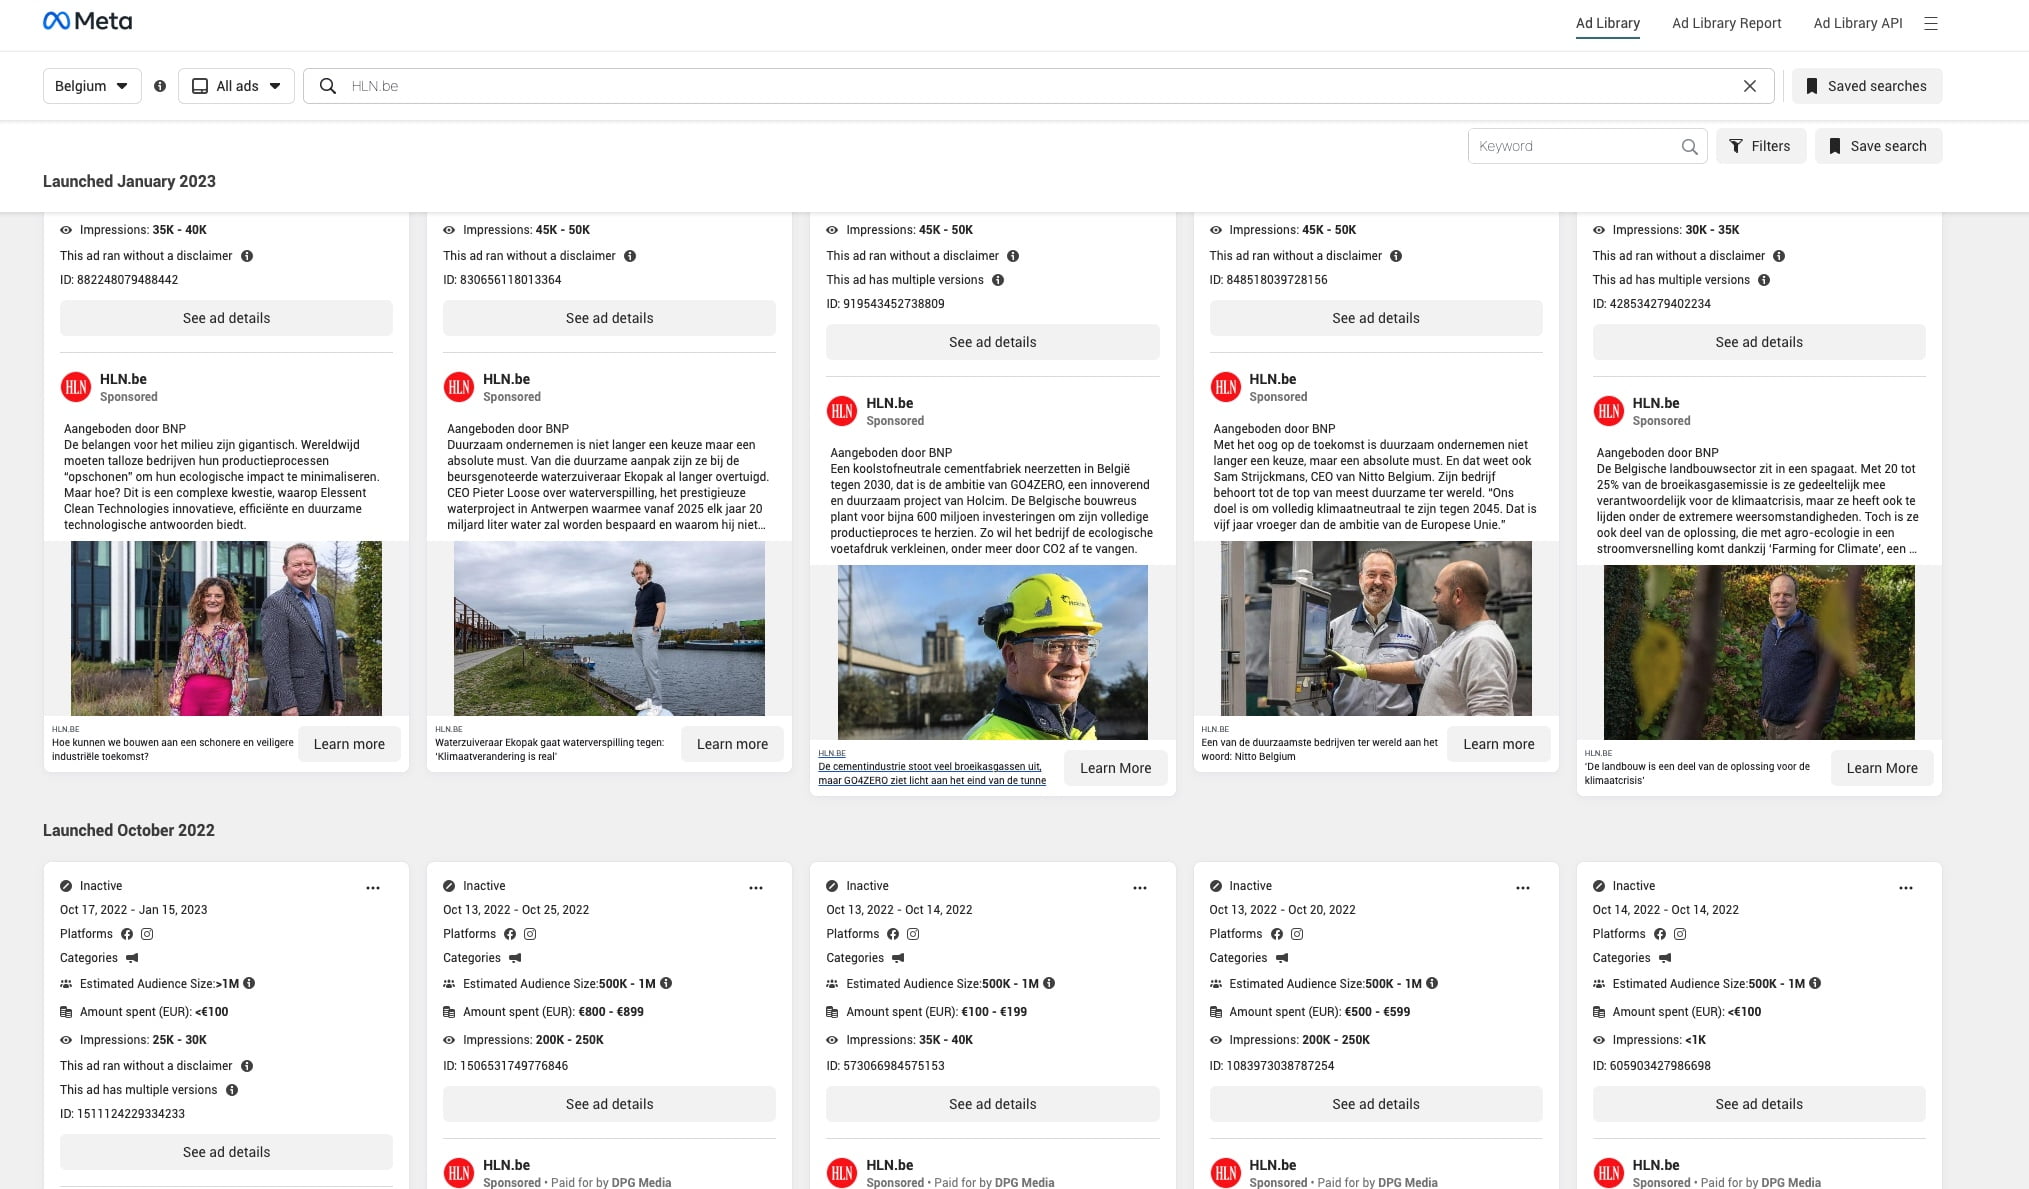Screen dimensions: 2029x1189
Task: Click category megaphone icon on Oct 14 ad
Action: [x=1665, y=958]
